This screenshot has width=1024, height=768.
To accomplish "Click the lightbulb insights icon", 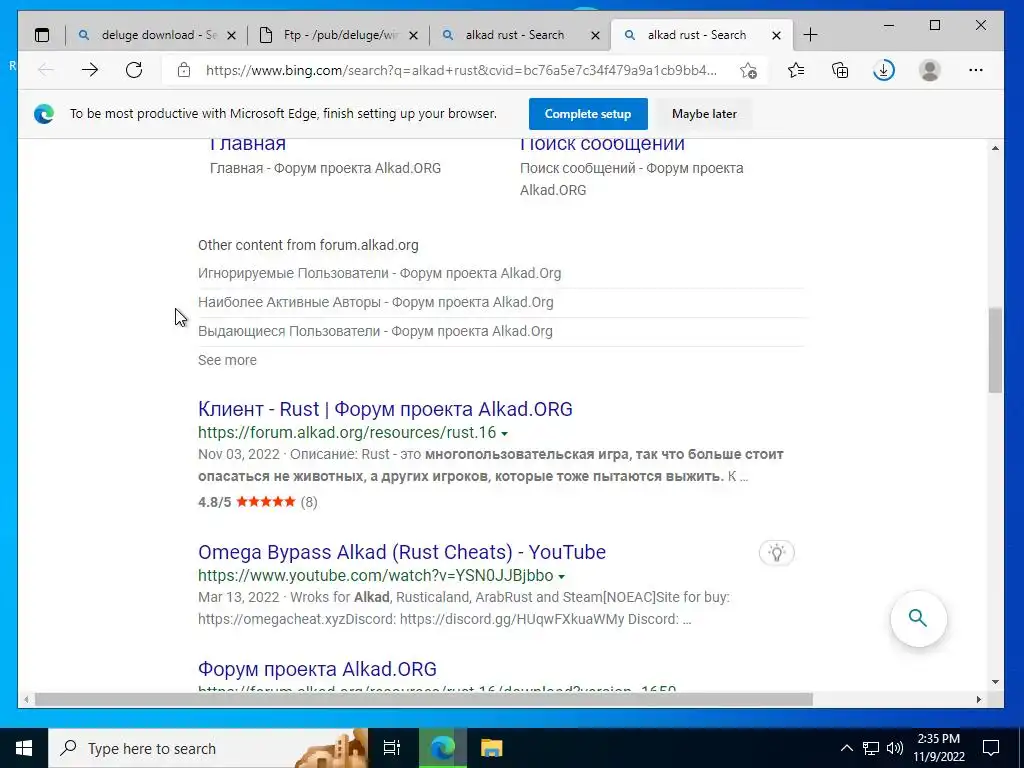I will tap(776, 553).
